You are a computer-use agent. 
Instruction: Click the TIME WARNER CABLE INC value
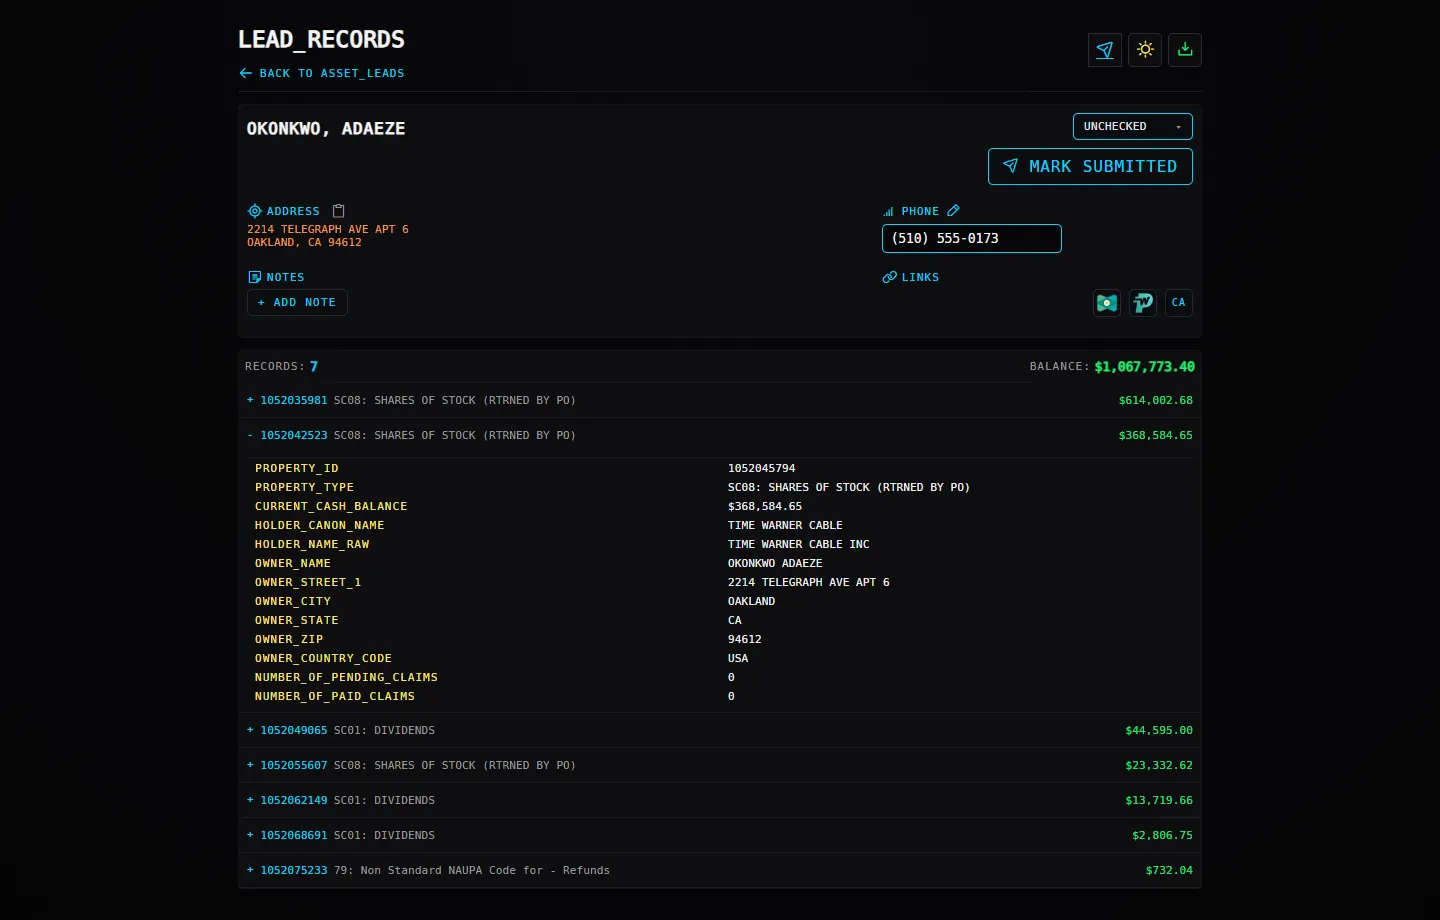(x=799, y=544)
